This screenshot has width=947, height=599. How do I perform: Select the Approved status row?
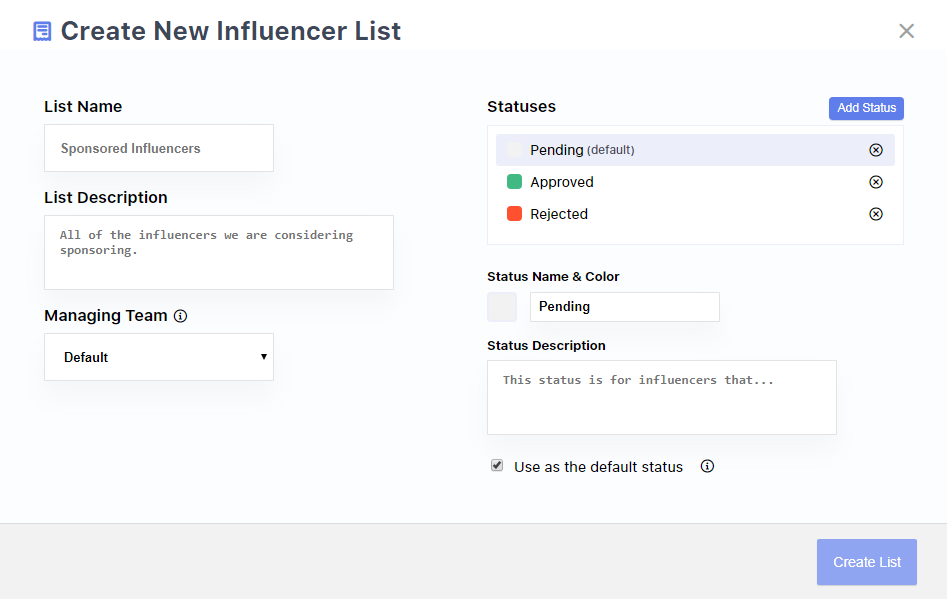pos(695,182)
